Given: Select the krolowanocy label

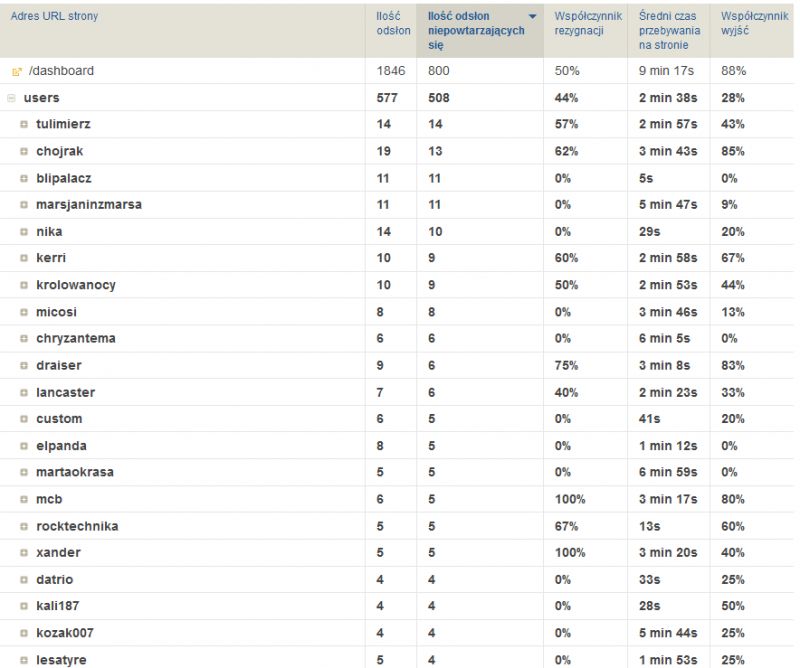Looking at the screenshot, I should tap(76, 285).
